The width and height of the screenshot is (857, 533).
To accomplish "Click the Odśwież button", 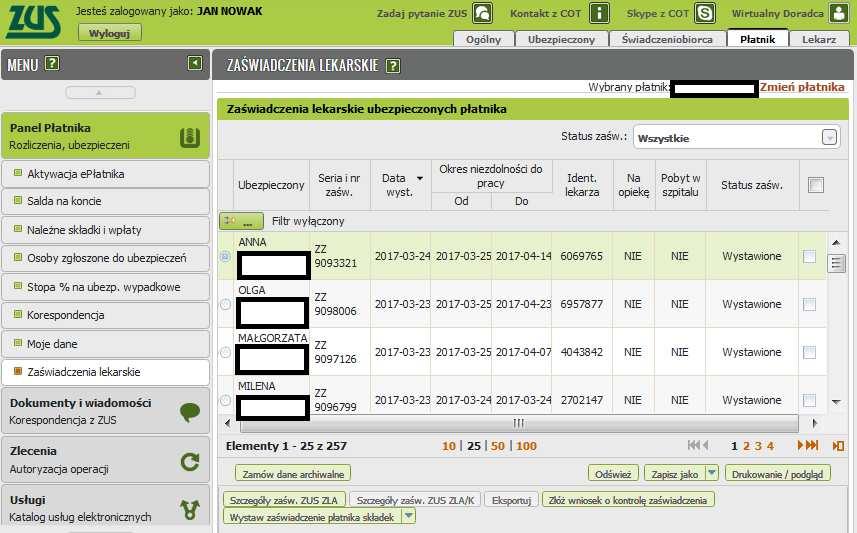I will [x=613, y=474].
